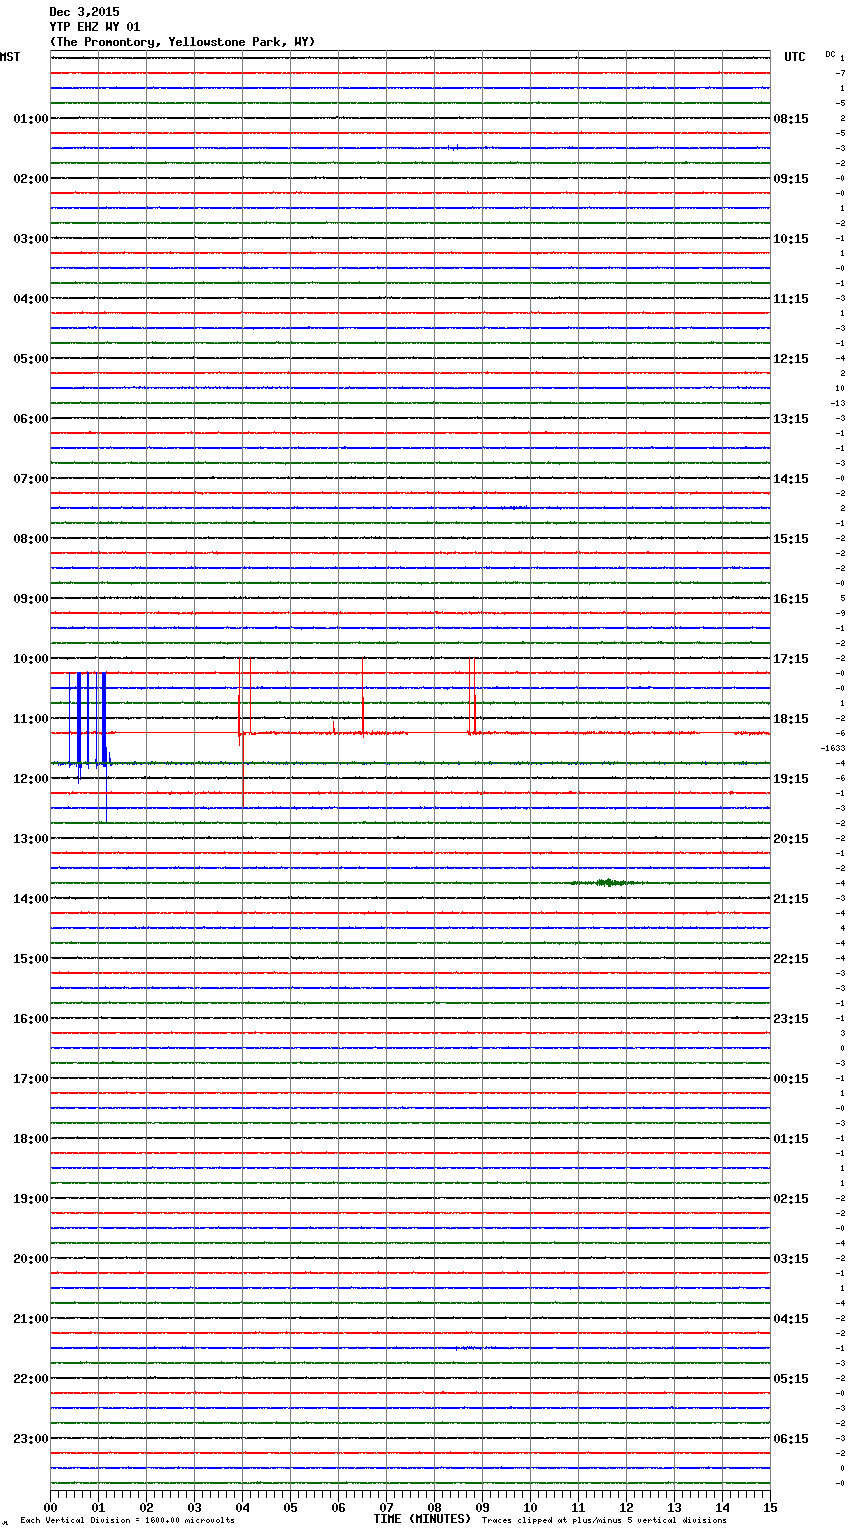Click the '21:15' UTC time label

[x=791, y=899]
